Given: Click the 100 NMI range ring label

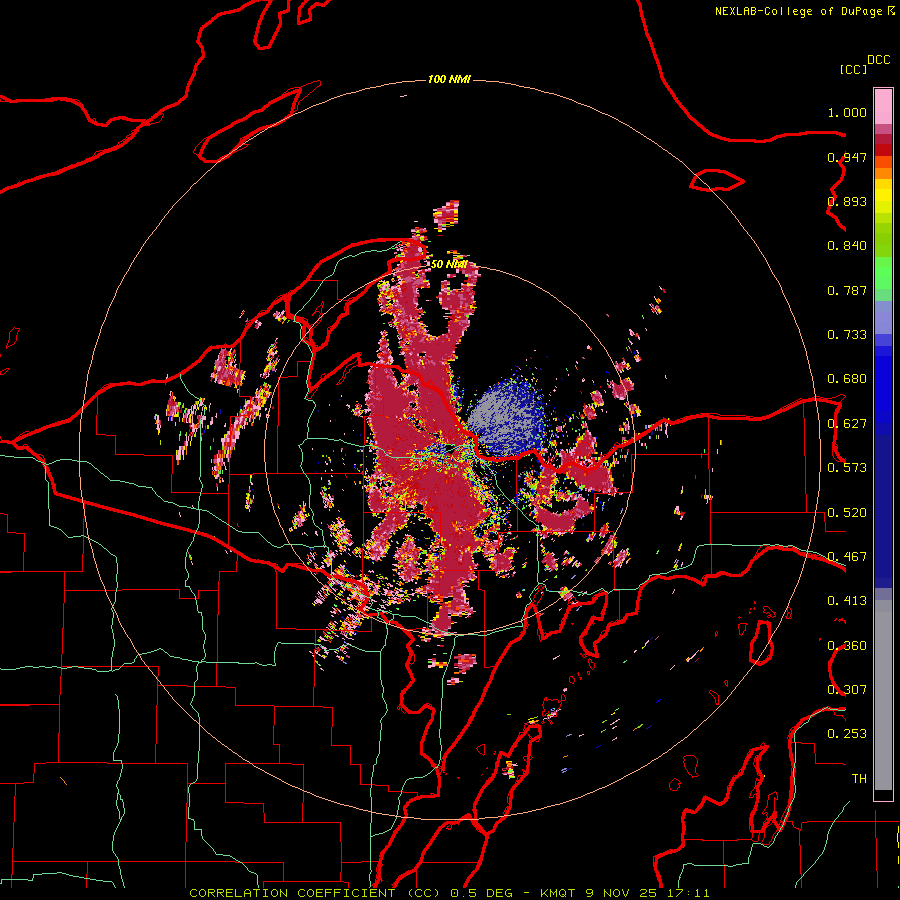Looking at the screenshot, I should click(449, 79).
